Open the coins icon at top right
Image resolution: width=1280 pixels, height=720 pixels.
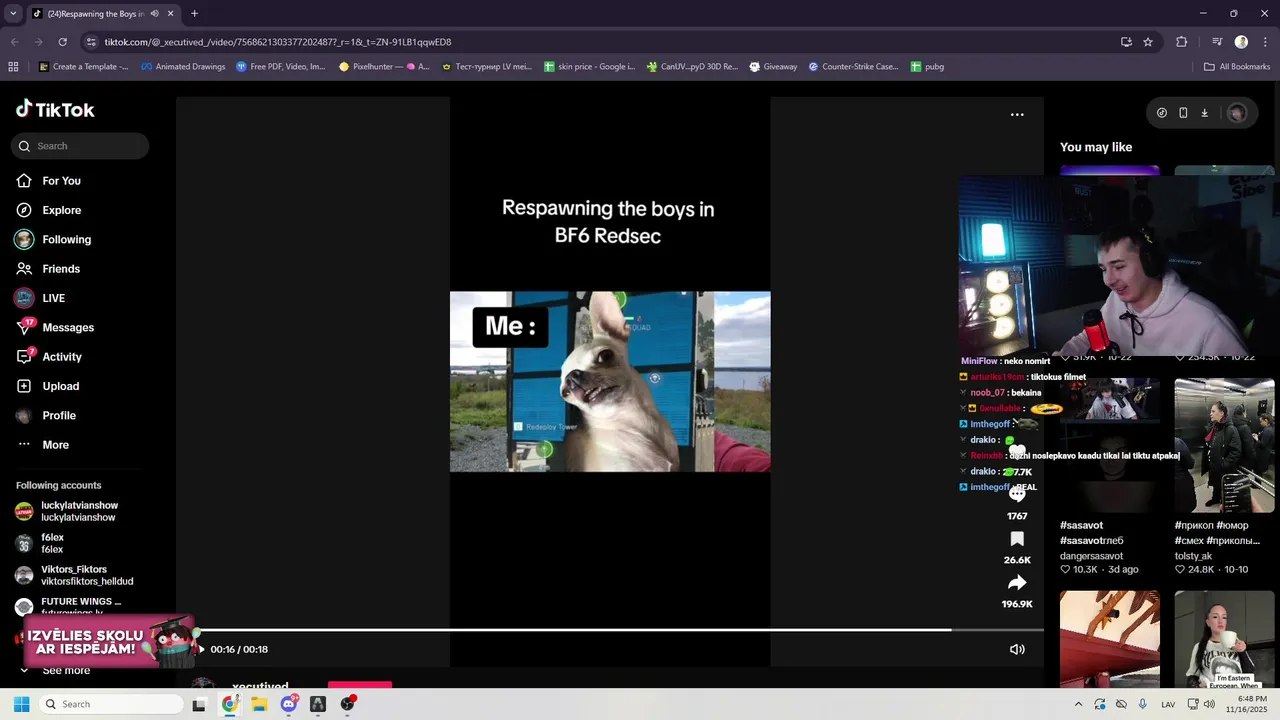(1161, 113)
